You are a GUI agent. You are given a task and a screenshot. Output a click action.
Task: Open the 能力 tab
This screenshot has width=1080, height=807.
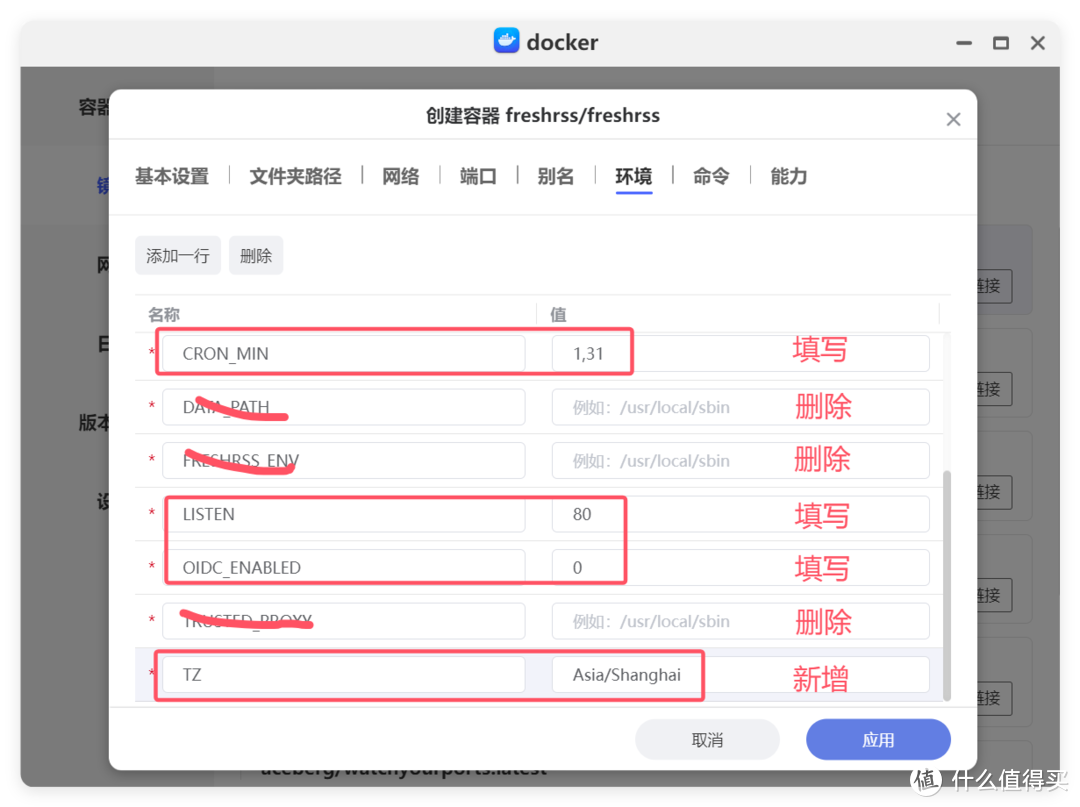[x=788, y=176]
